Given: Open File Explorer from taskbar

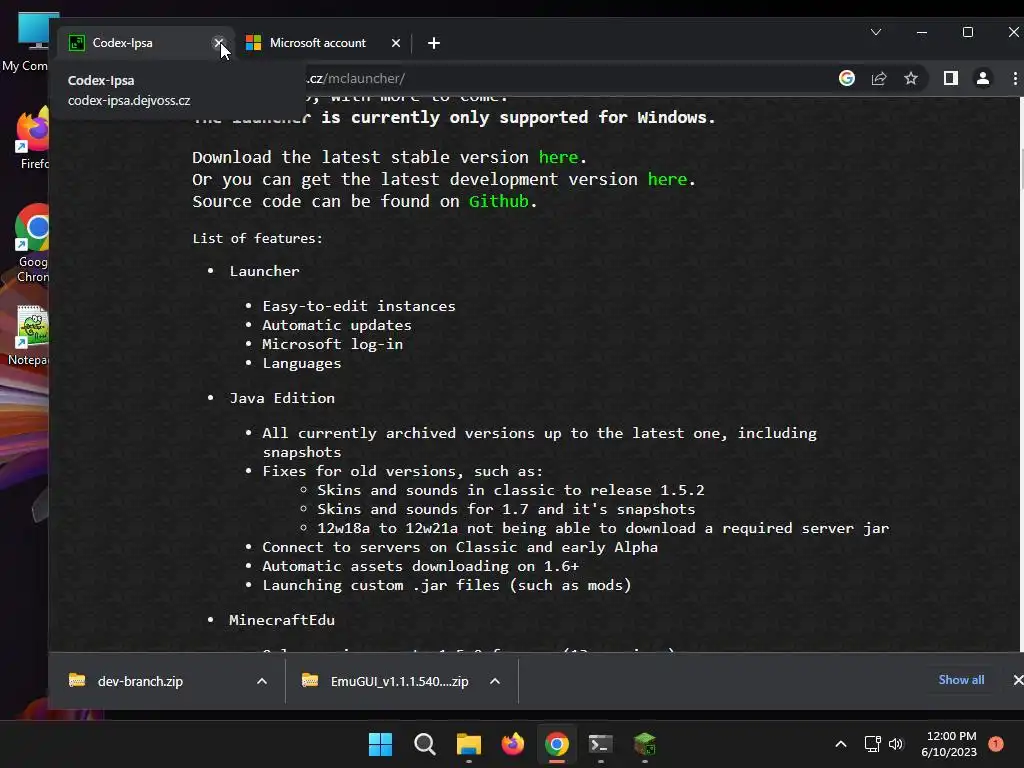Looking at the screenshot, I should point(468,744).
